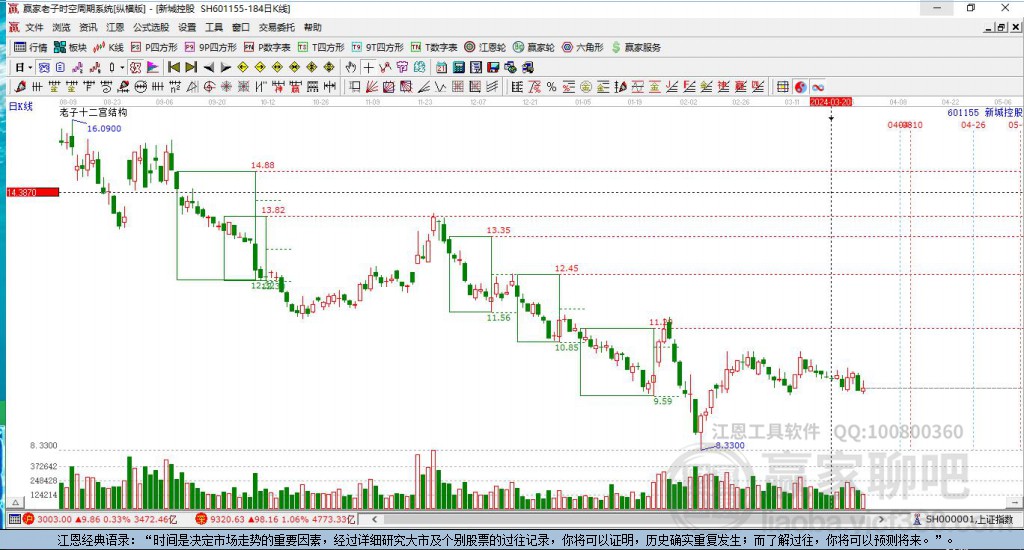Screen dimensions: 1024x550
Task: Click the yellow diamond with right arrow
Action: coord(260,67)
